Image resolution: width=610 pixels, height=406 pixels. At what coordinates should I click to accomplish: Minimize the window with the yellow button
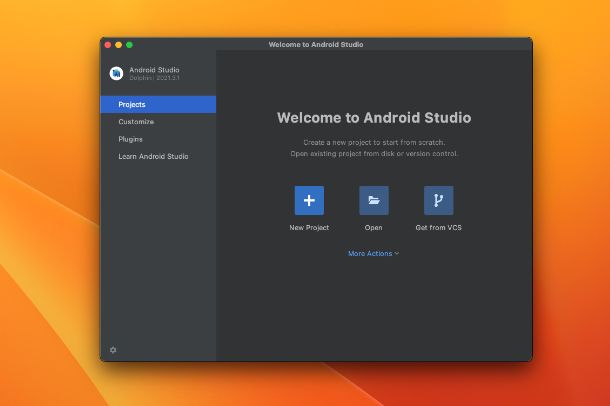tap(119, 45)
